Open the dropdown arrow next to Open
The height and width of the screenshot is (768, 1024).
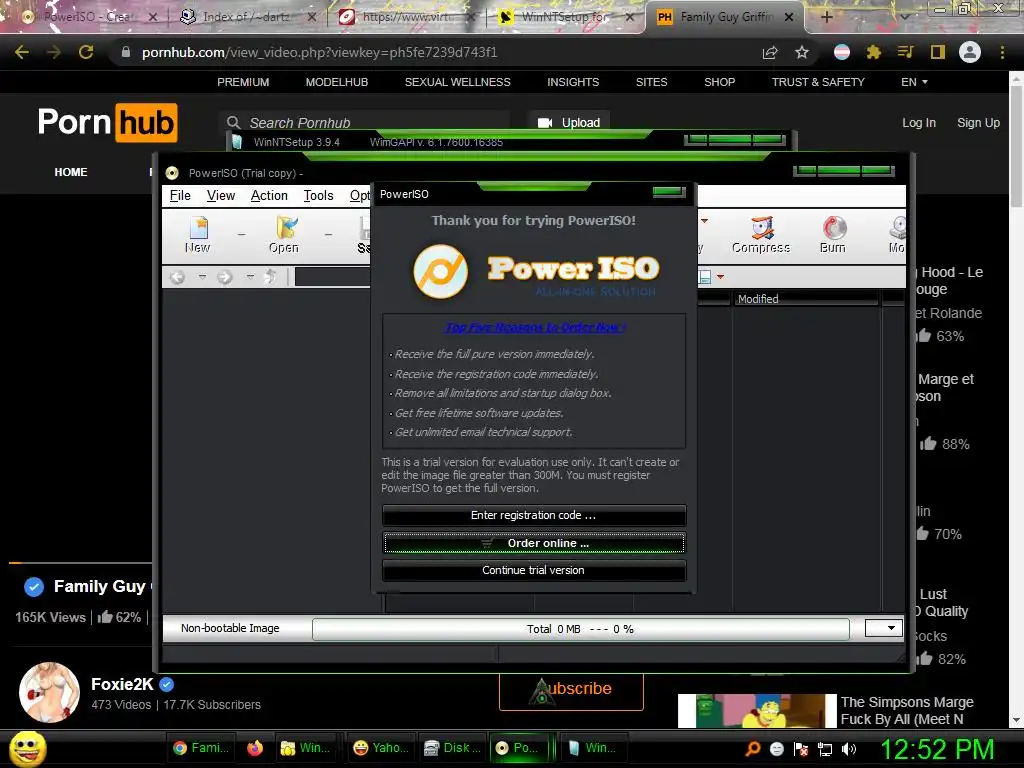click(x=328, y=234)
